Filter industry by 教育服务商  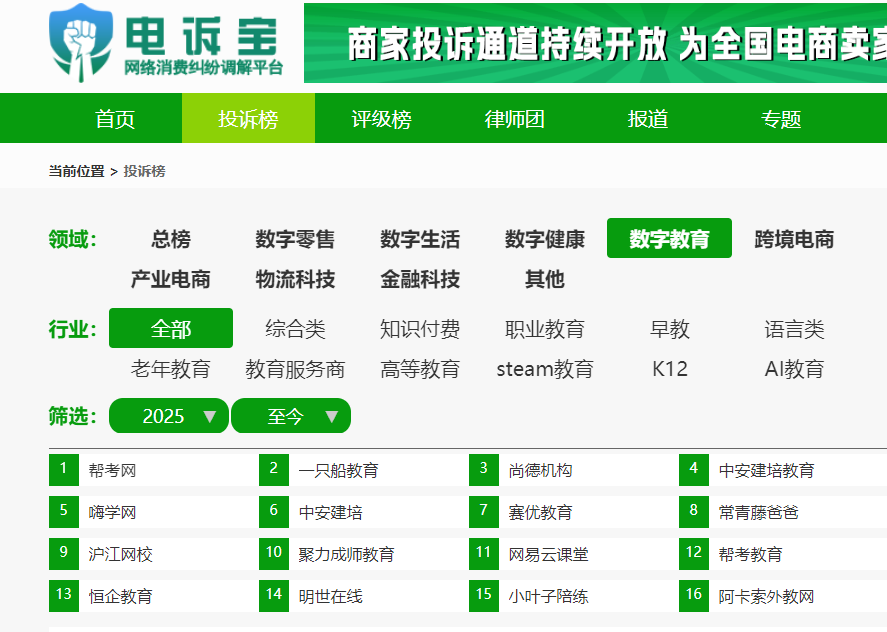click(x=295, y=369)
